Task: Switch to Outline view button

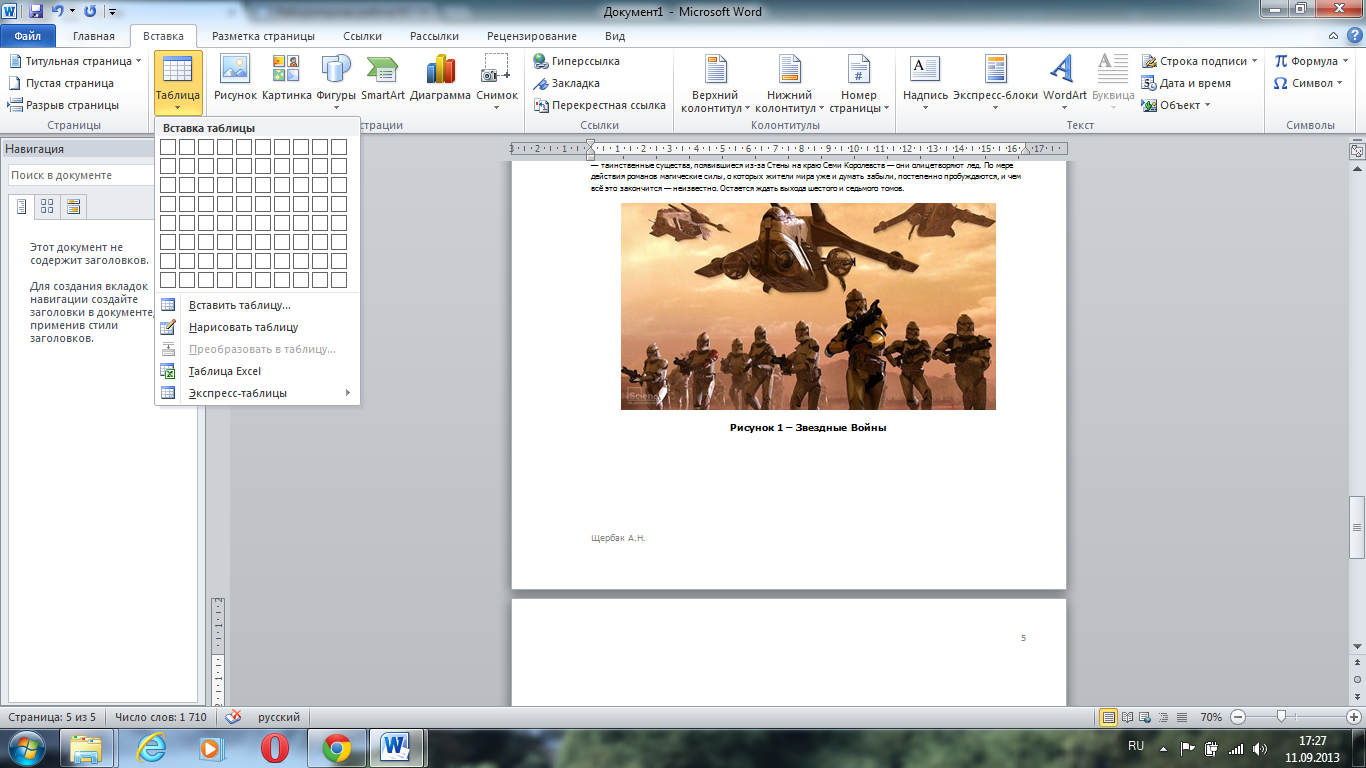Action: tap(1165, 717)
